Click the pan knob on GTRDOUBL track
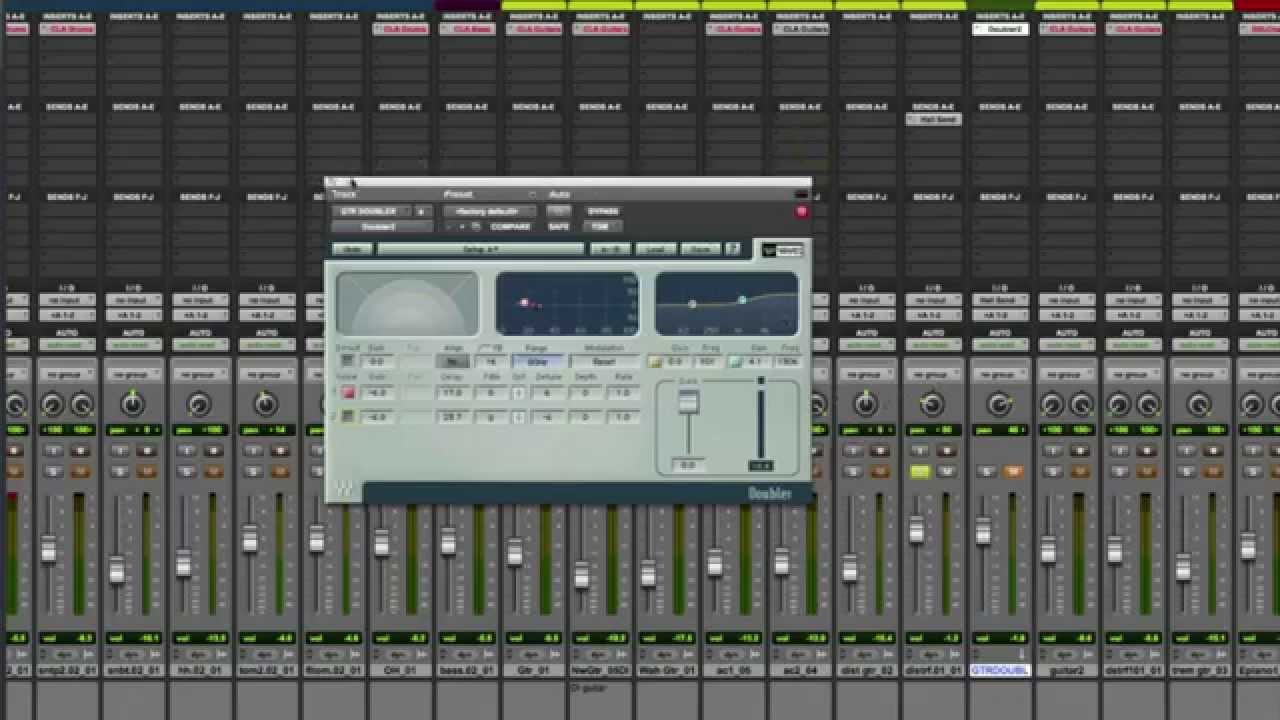This screenshot has height=720, width=1280. coord(999,404)
